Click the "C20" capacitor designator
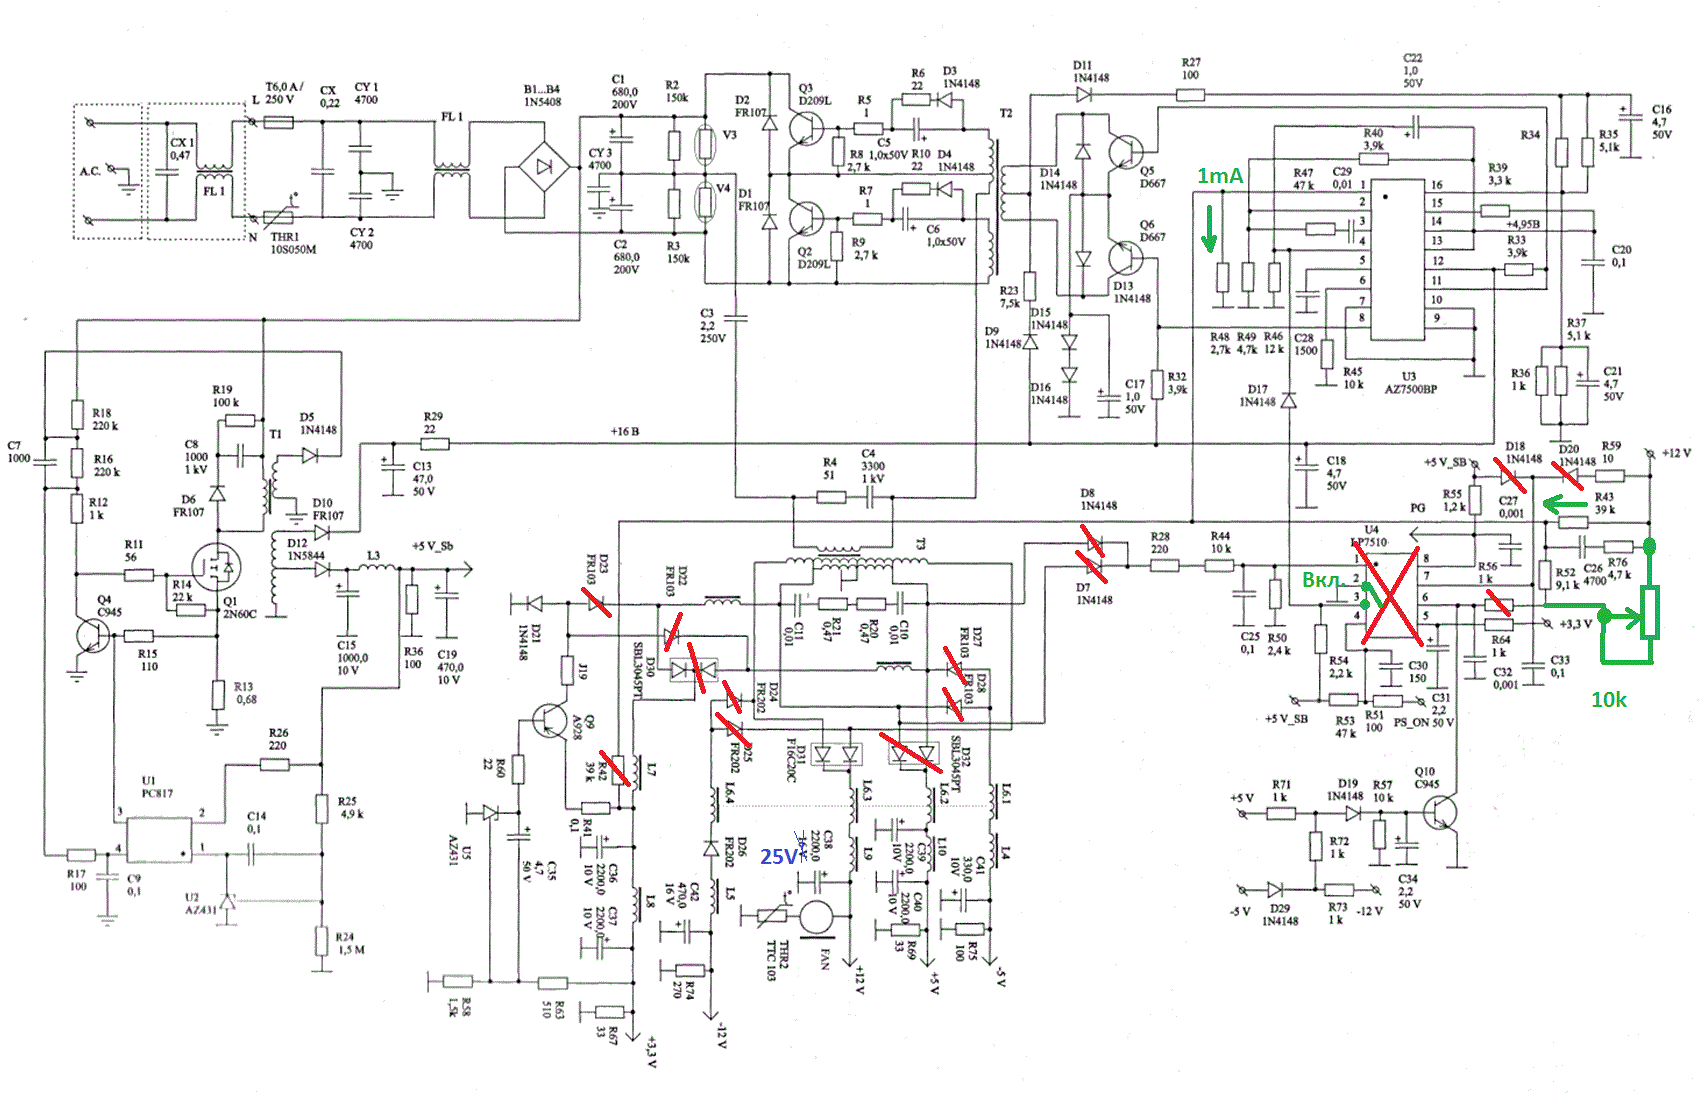 point(1621,250)
